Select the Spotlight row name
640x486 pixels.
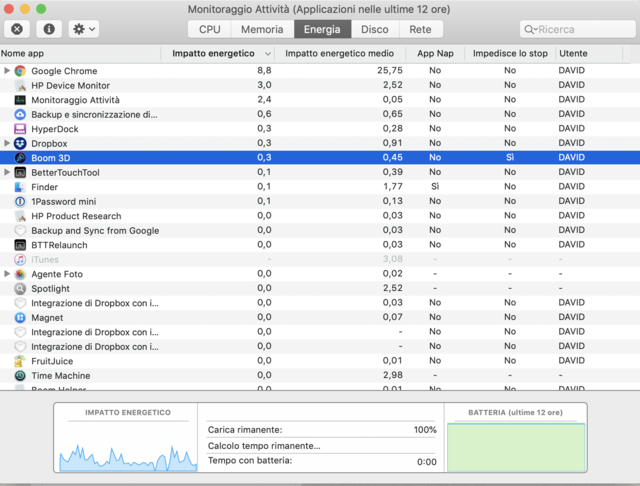[x=50, y=288]
